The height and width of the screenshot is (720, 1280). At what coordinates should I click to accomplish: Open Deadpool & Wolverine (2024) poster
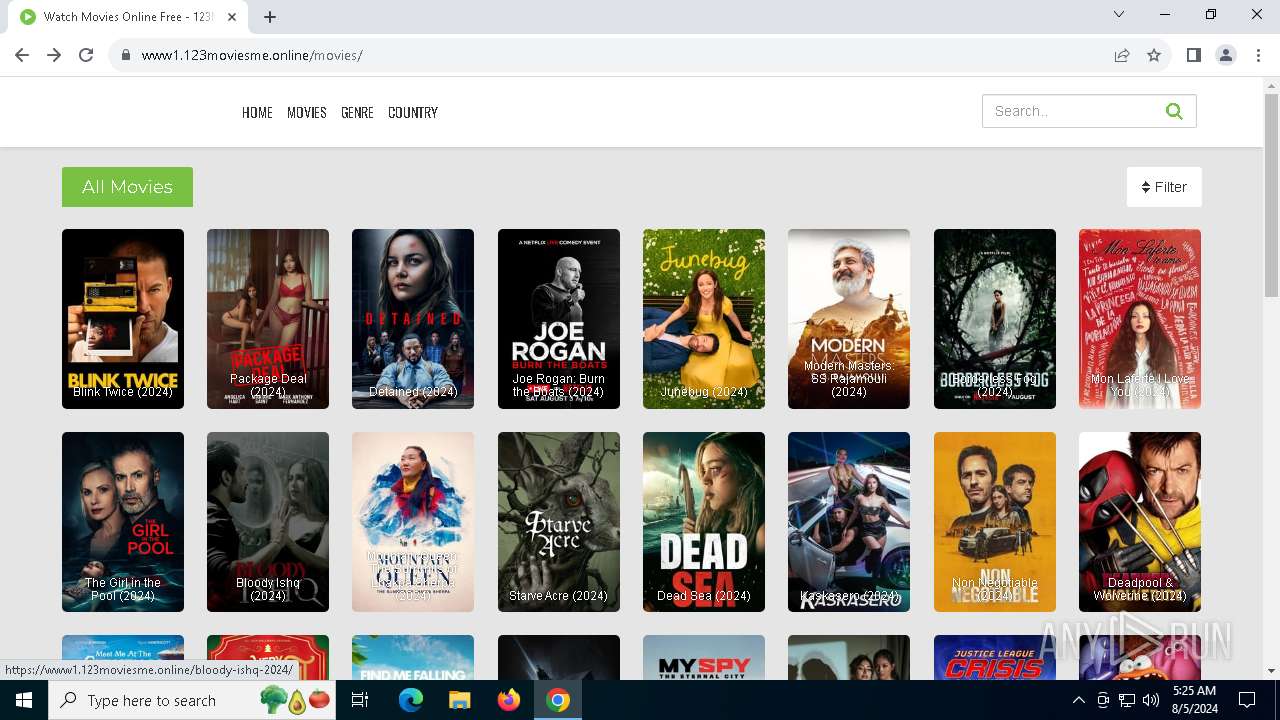(x=1140, y=522)
